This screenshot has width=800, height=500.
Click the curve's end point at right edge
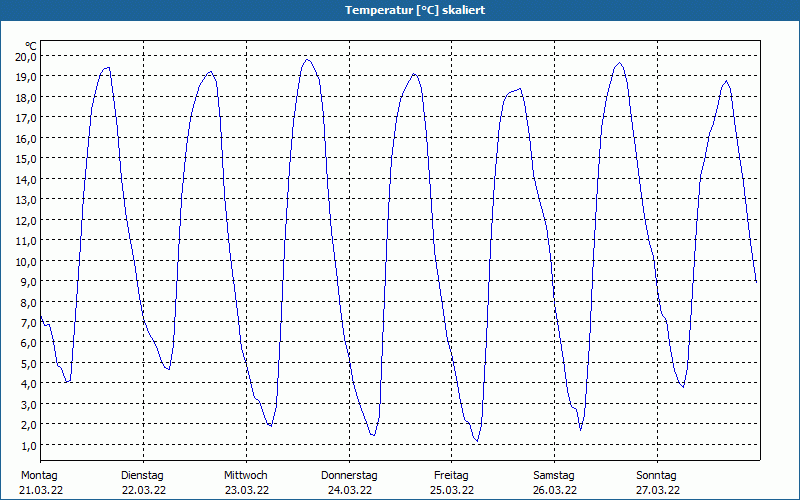point(756,282)
